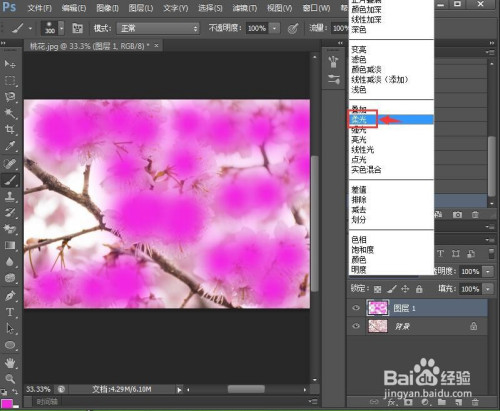This screenshot has height=411, width=500.
Task: Click the history panel camera snapshot icon
Action: pyautogui.click(x=457, y=215)
